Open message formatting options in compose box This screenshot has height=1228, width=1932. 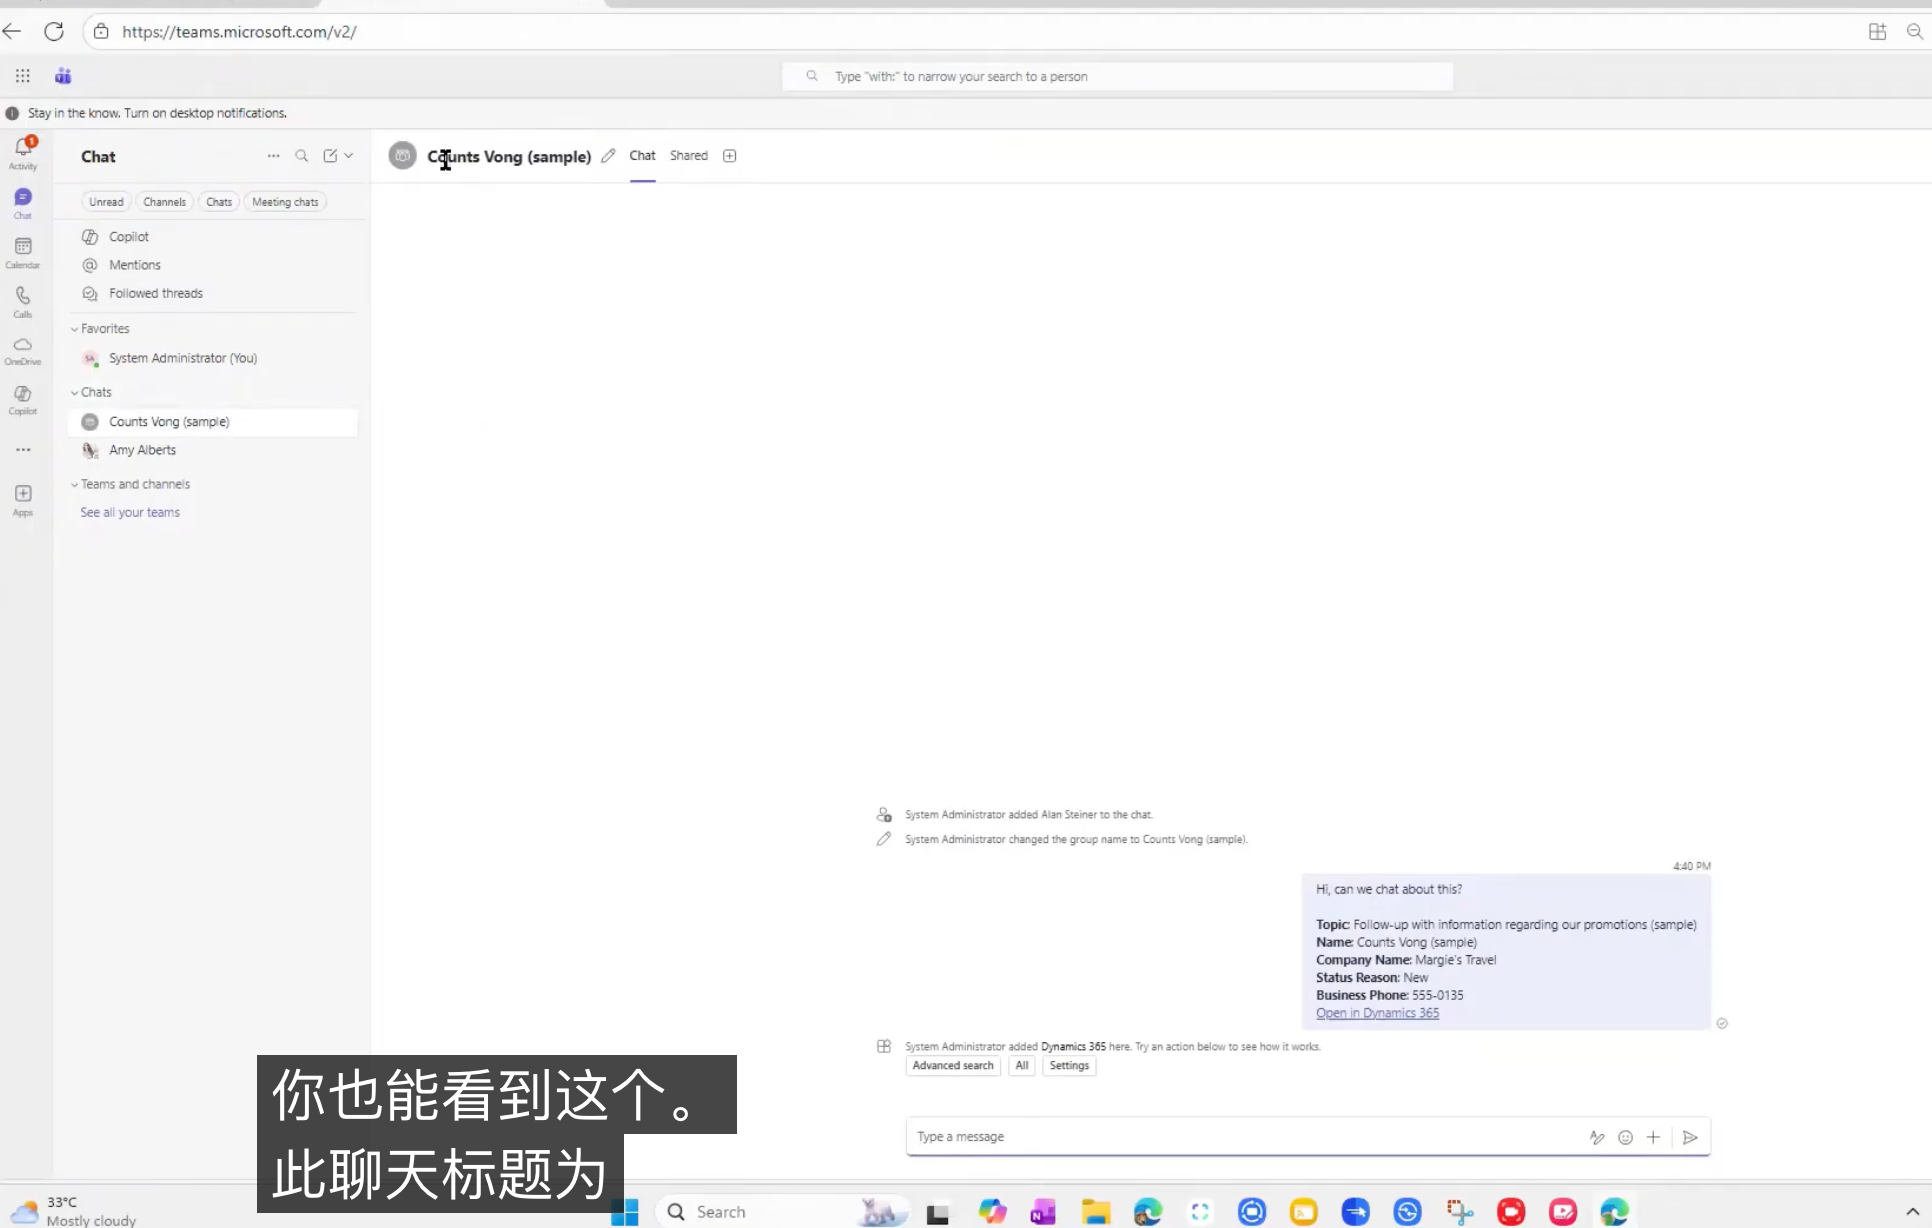pos(1597,1137)
